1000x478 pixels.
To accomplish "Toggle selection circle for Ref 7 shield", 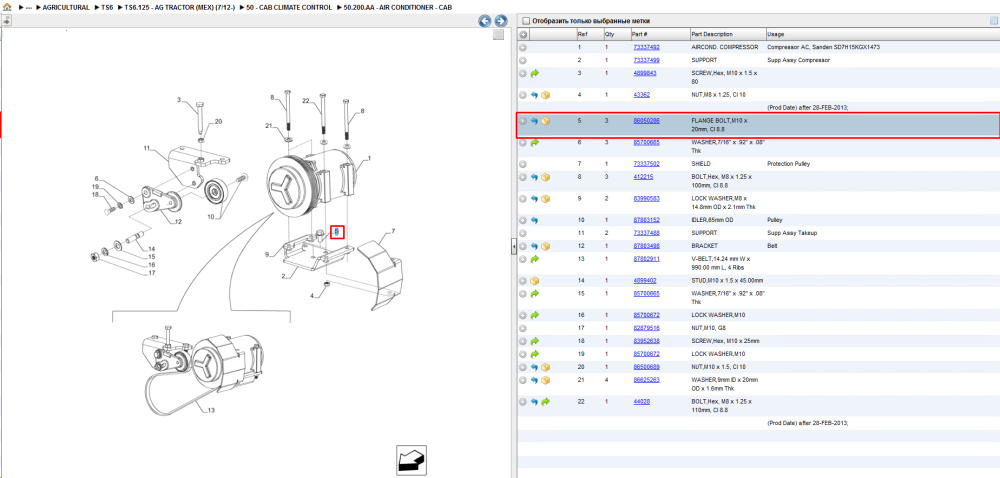I will tap(523, 164).
